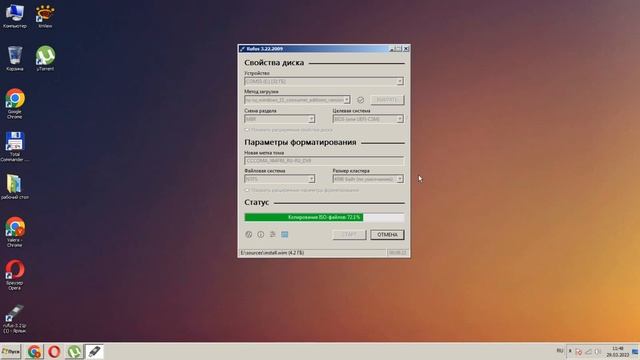Click the ВЫБРАТЬ select image button
This screenshot has width=640, height=360.
[387, 100]
